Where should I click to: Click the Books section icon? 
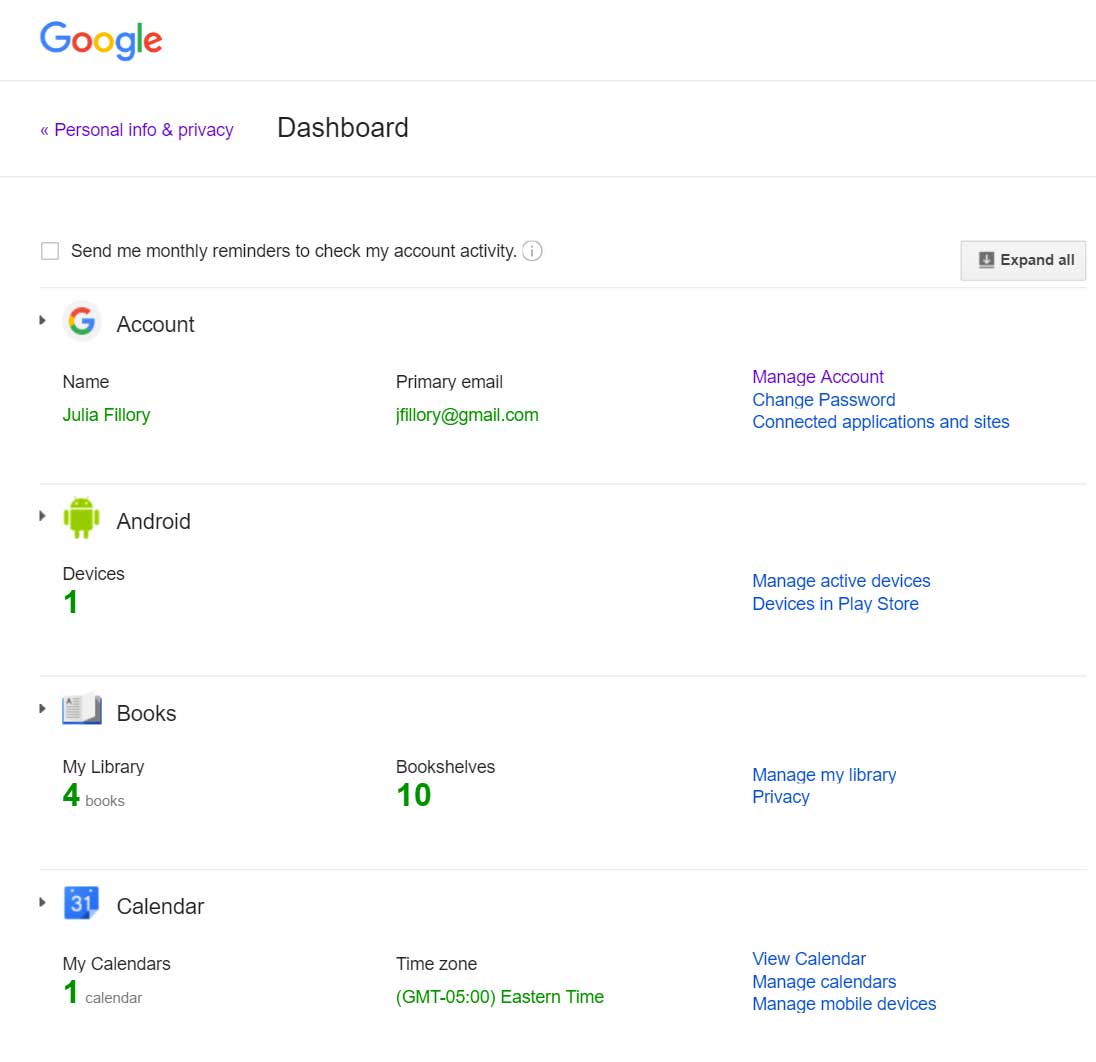(80, 710)
